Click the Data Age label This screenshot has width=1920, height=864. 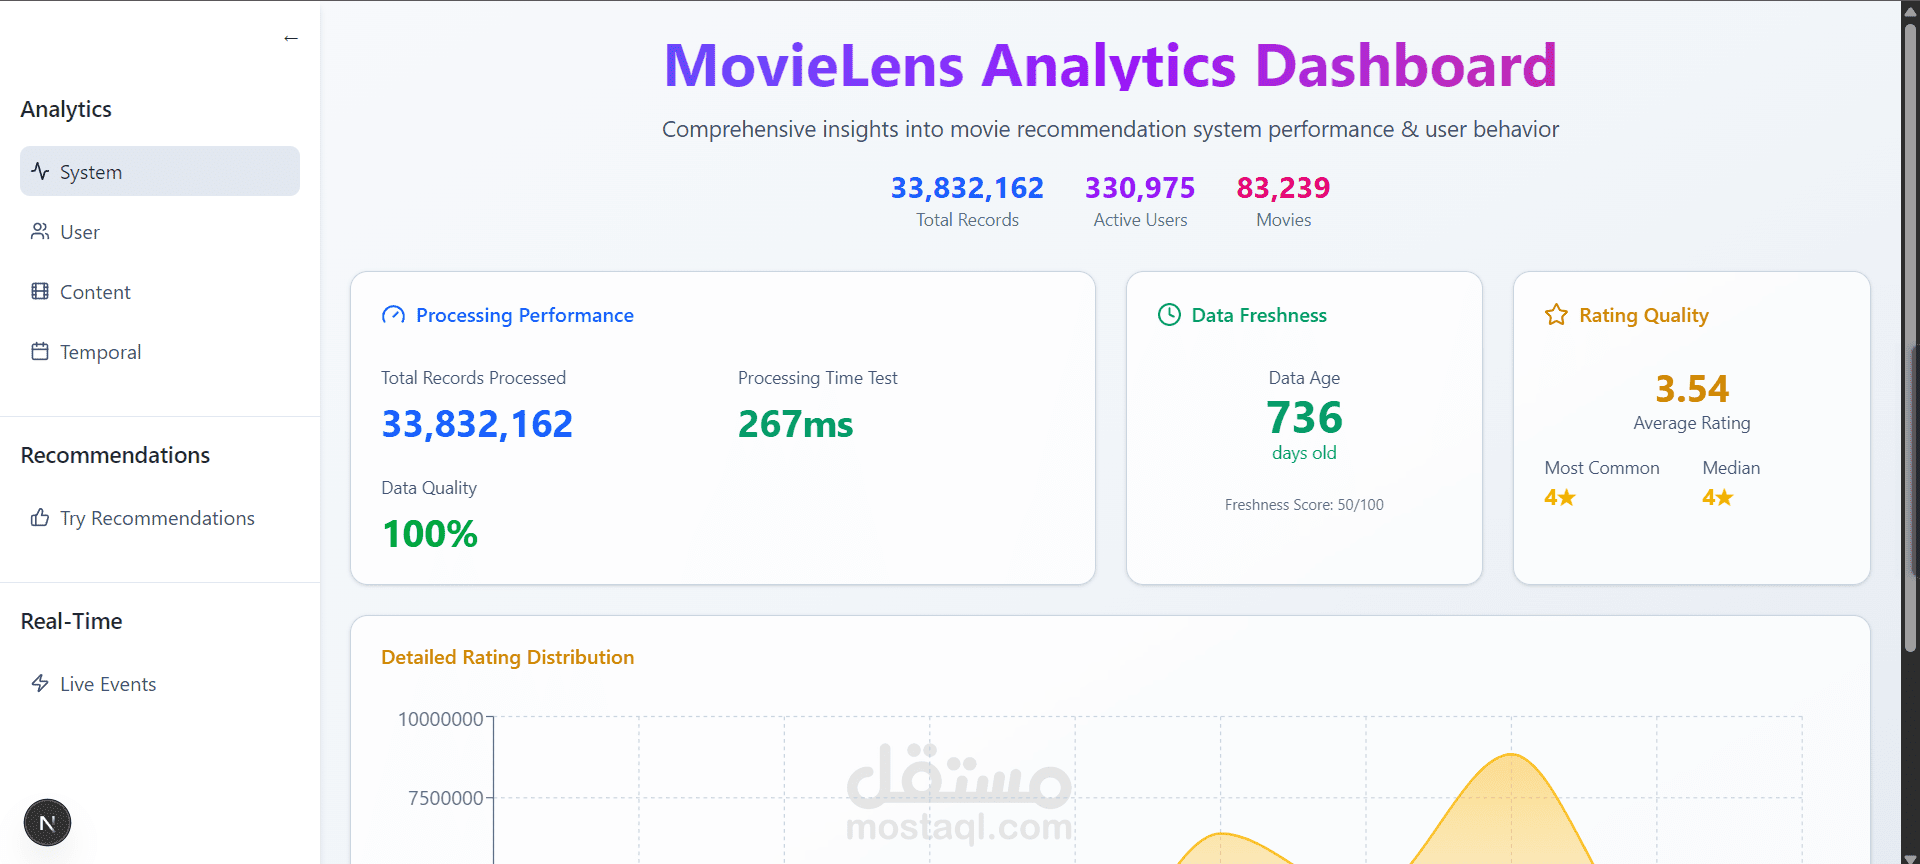click(x=1304, y=378)
